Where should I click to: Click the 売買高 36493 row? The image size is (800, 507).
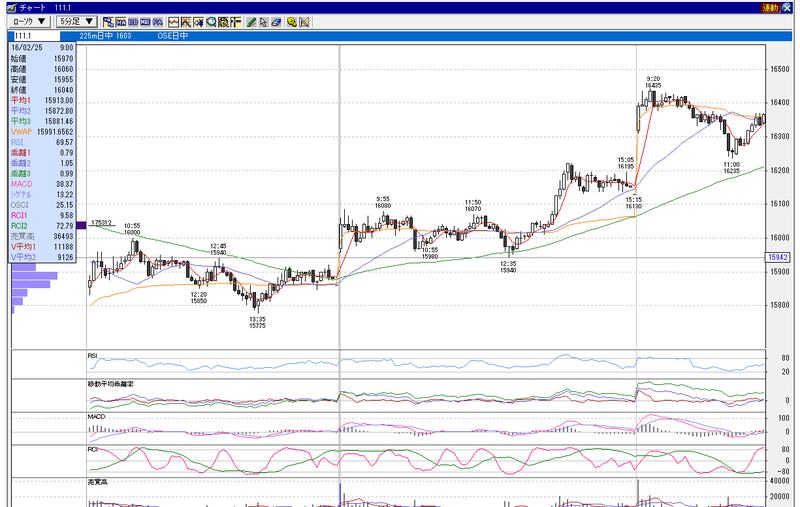click(x=42, y=237)
